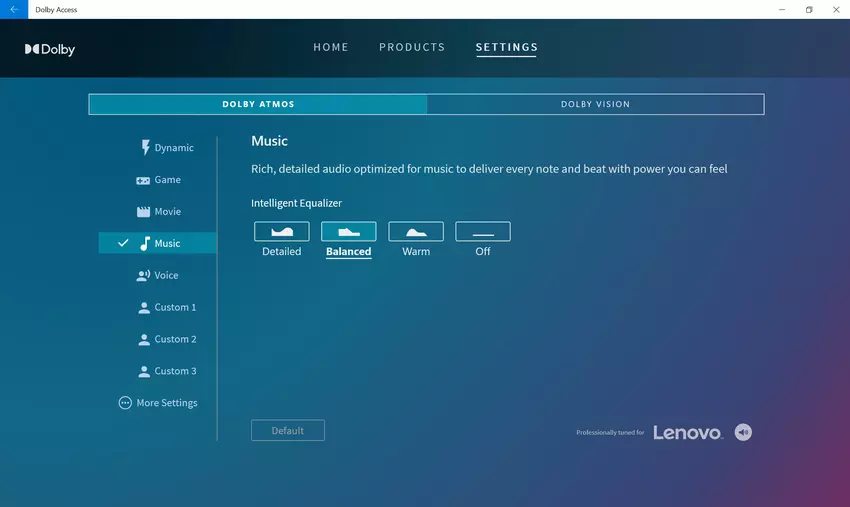Click the Custom 1 profile icon
The image size is (850, 507).
coord(144,307)
